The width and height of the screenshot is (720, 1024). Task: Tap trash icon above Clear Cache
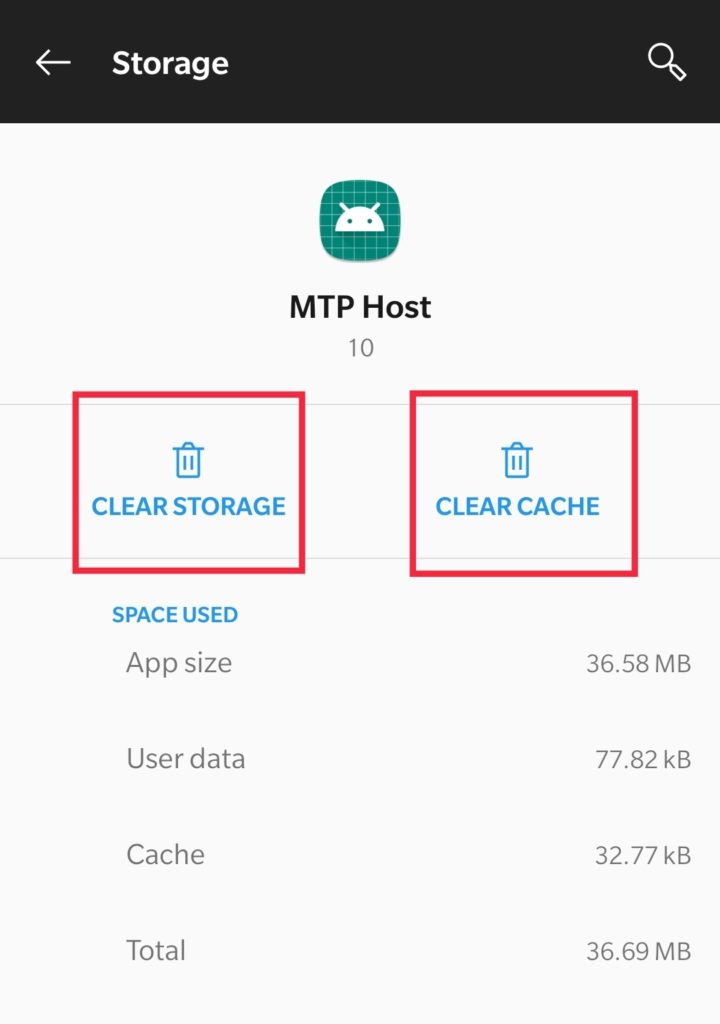point(517,460)
